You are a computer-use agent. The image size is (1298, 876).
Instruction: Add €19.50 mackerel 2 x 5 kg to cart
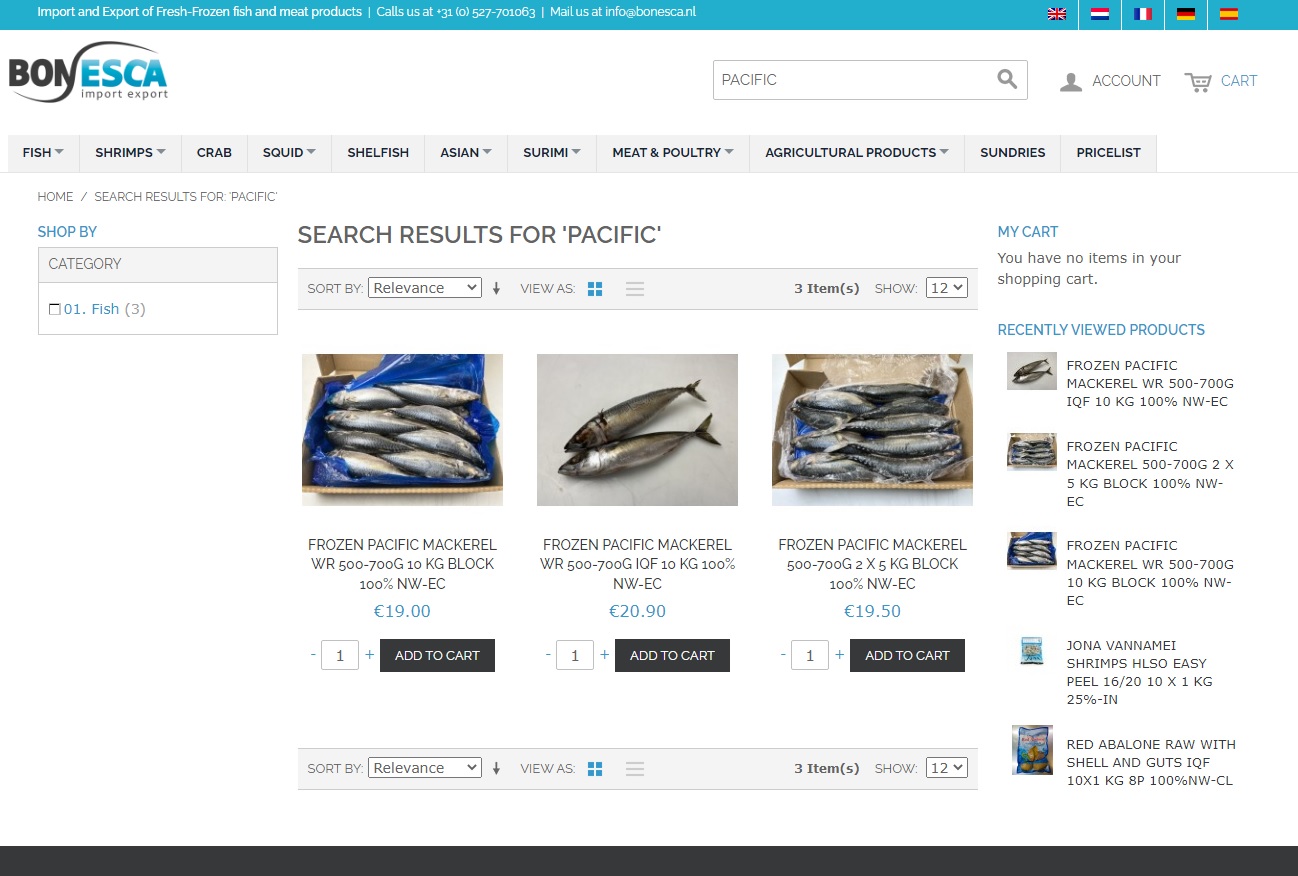coord(907,655)
